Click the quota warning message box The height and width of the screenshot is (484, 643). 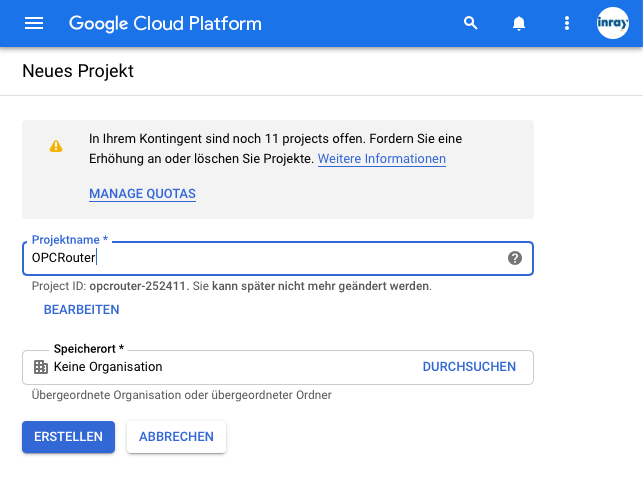click(278, 169)
